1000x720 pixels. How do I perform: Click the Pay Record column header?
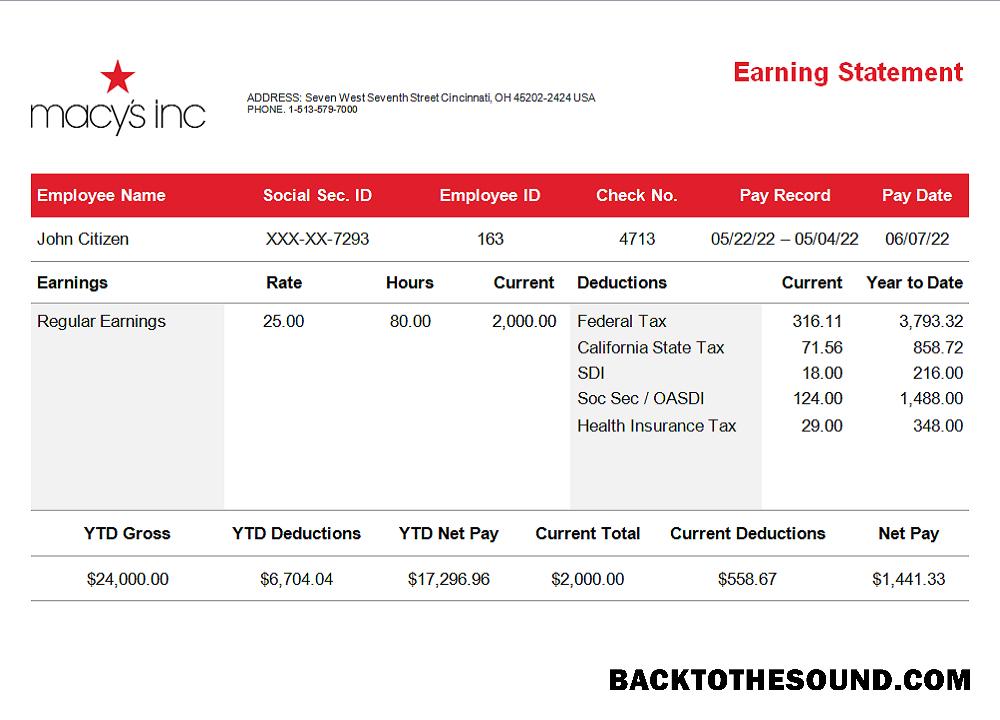(x=784, y=195)
